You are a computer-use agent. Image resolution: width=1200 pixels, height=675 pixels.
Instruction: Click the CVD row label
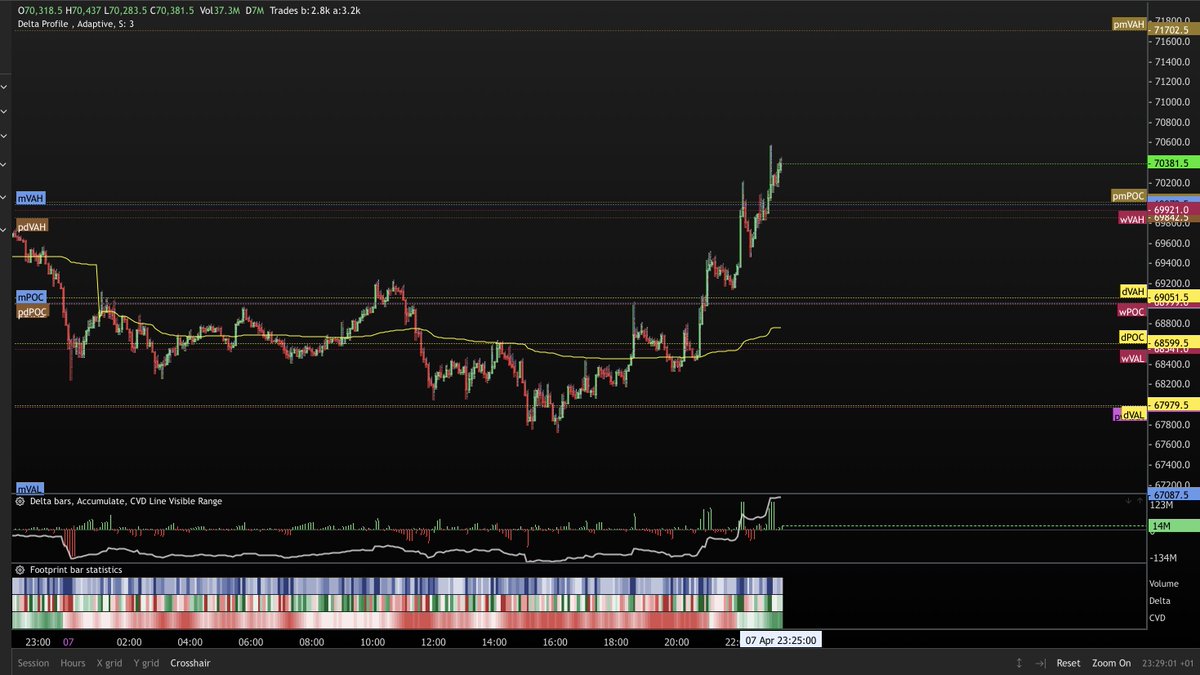pyautogui.click(x=1158, y=619)
